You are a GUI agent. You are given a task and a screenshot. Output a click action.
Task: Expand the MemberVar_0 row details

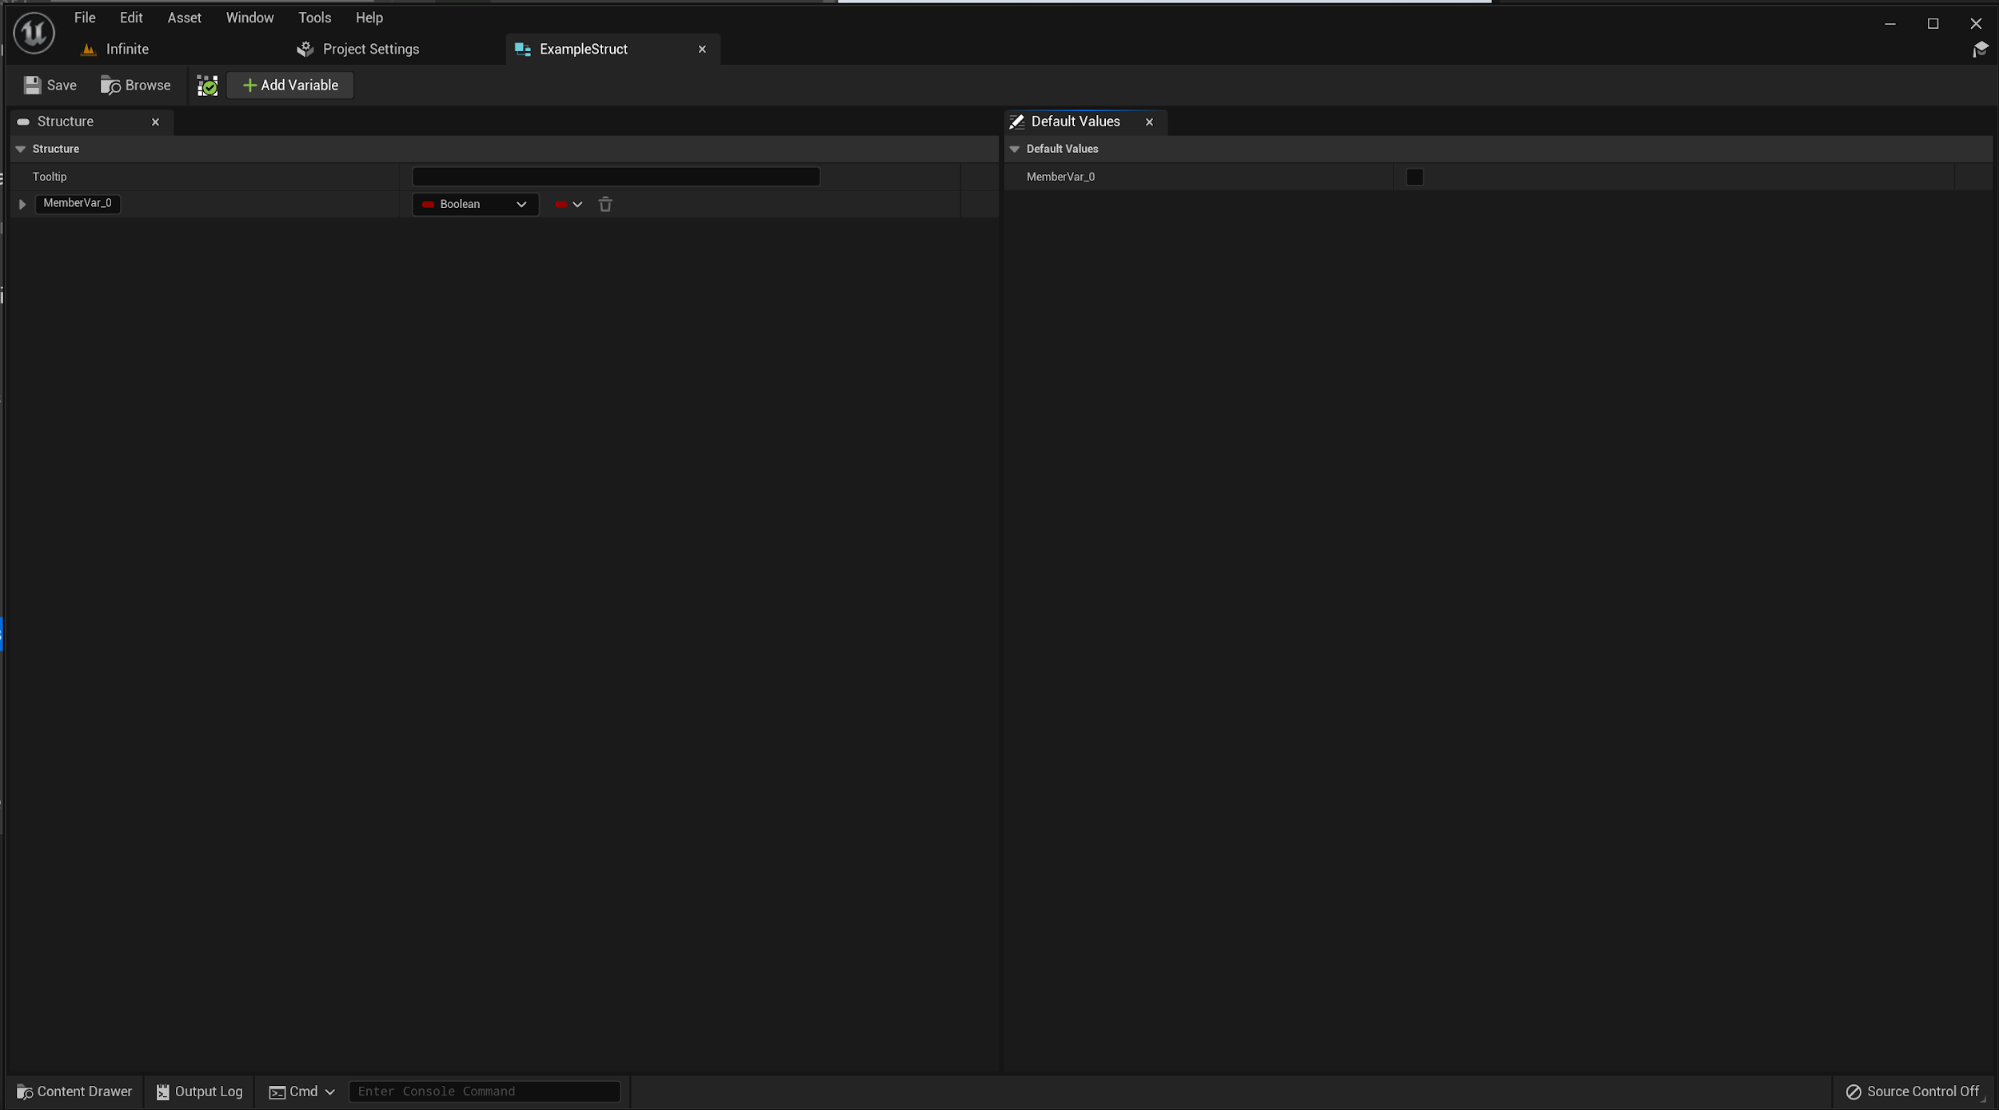pos(22,204)
